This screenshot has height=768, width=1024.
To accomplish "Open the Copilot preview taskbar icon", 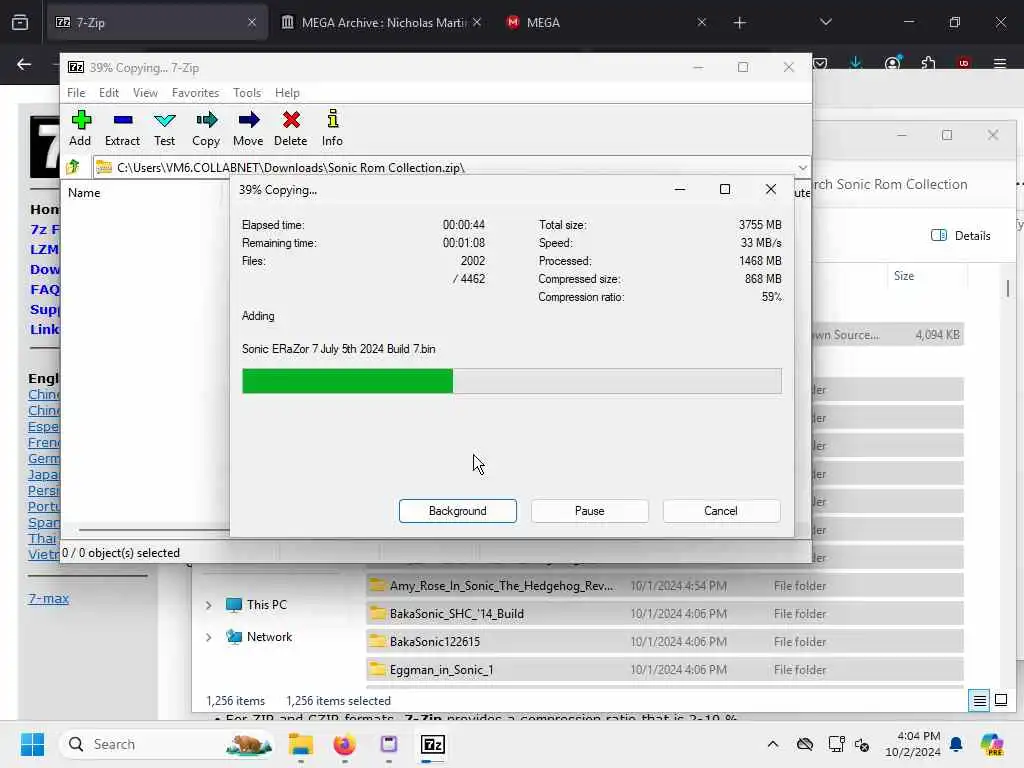I will [992, 744].
